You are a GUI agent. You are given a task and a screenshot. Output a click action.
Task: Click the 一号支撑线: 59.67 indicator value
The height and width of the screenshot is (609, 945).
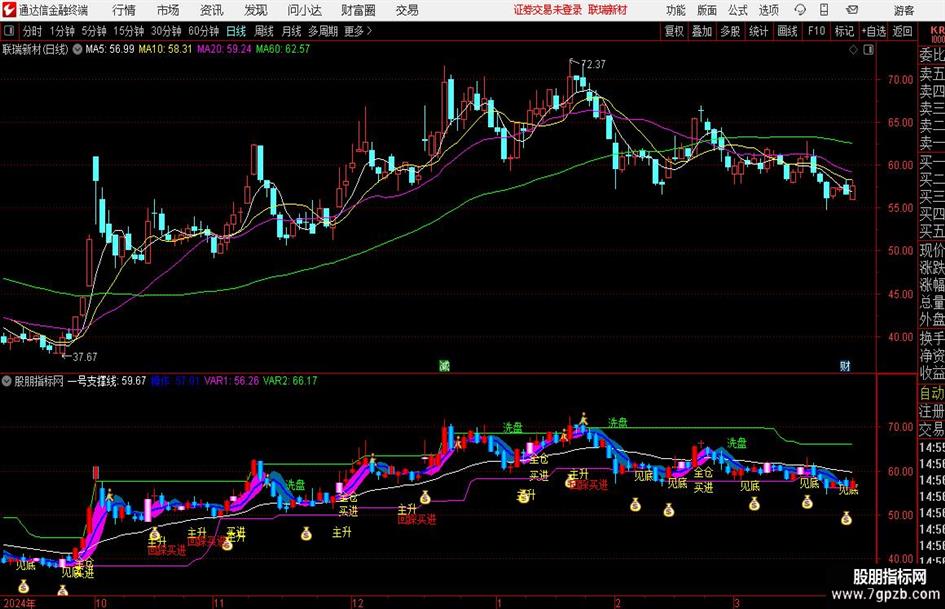tap(107, 381)
